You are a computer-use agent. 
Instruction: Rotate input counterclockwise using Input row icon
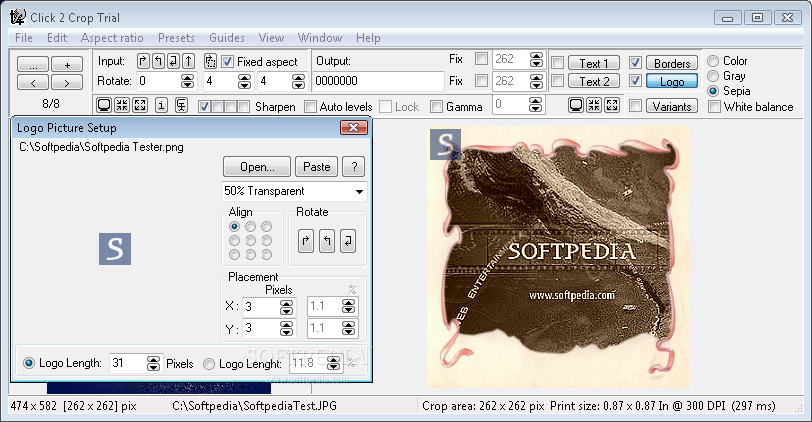(x=158, y=61)
